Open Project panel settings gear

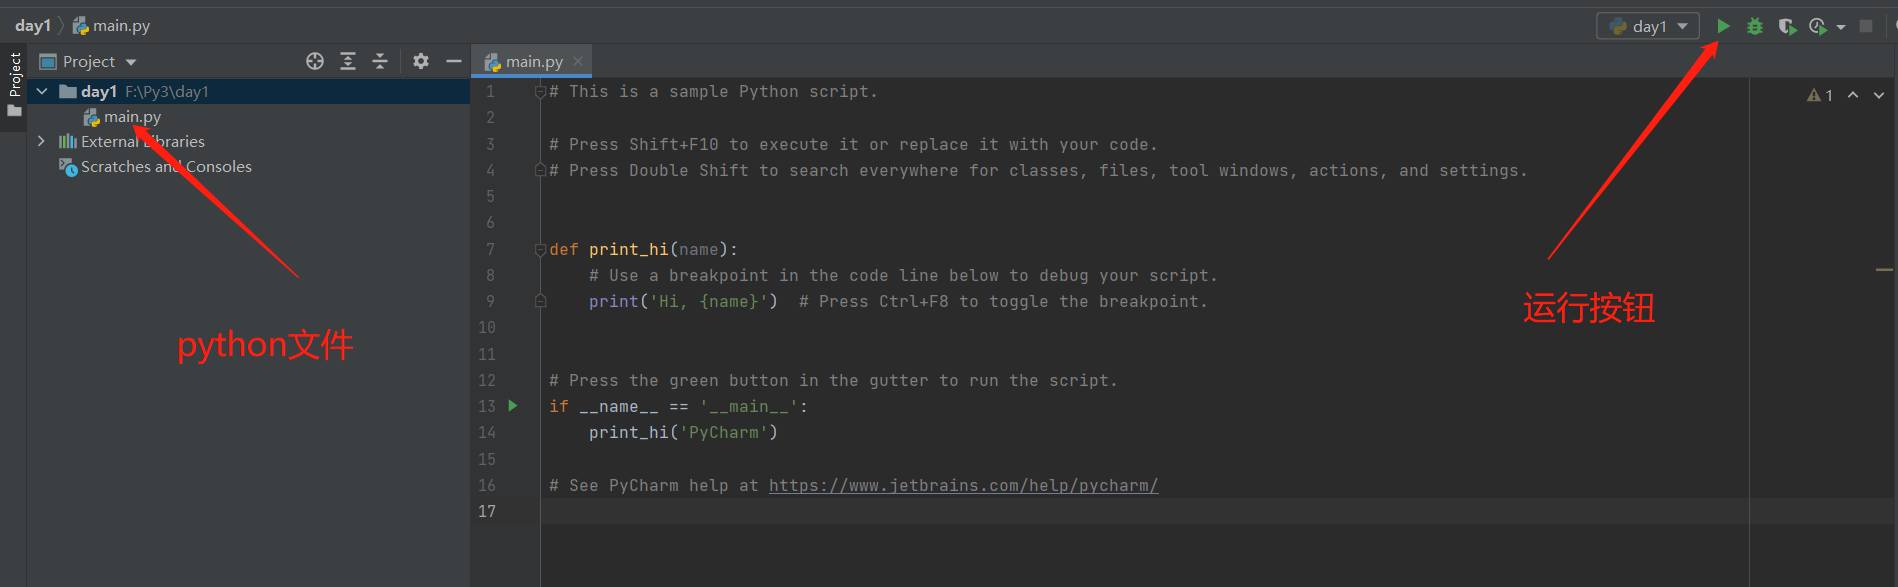coord(421,61)
